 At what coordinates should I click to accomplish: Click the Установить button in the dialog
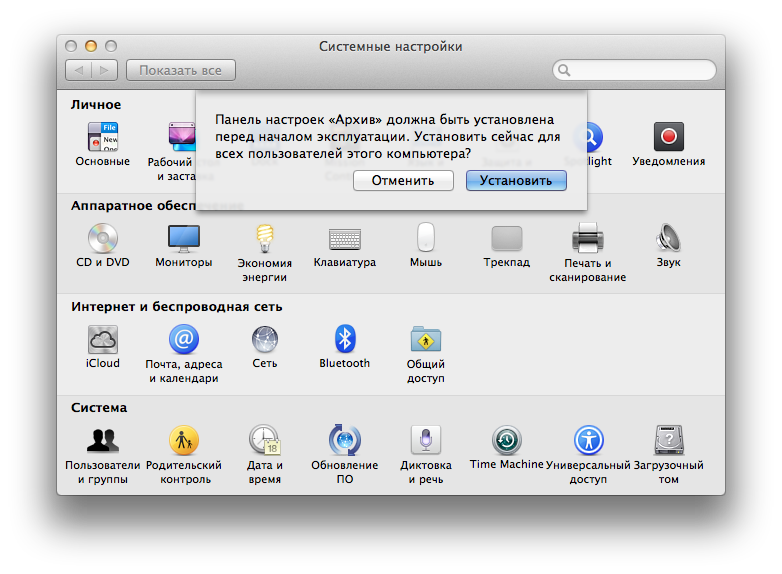coord(516,181)
